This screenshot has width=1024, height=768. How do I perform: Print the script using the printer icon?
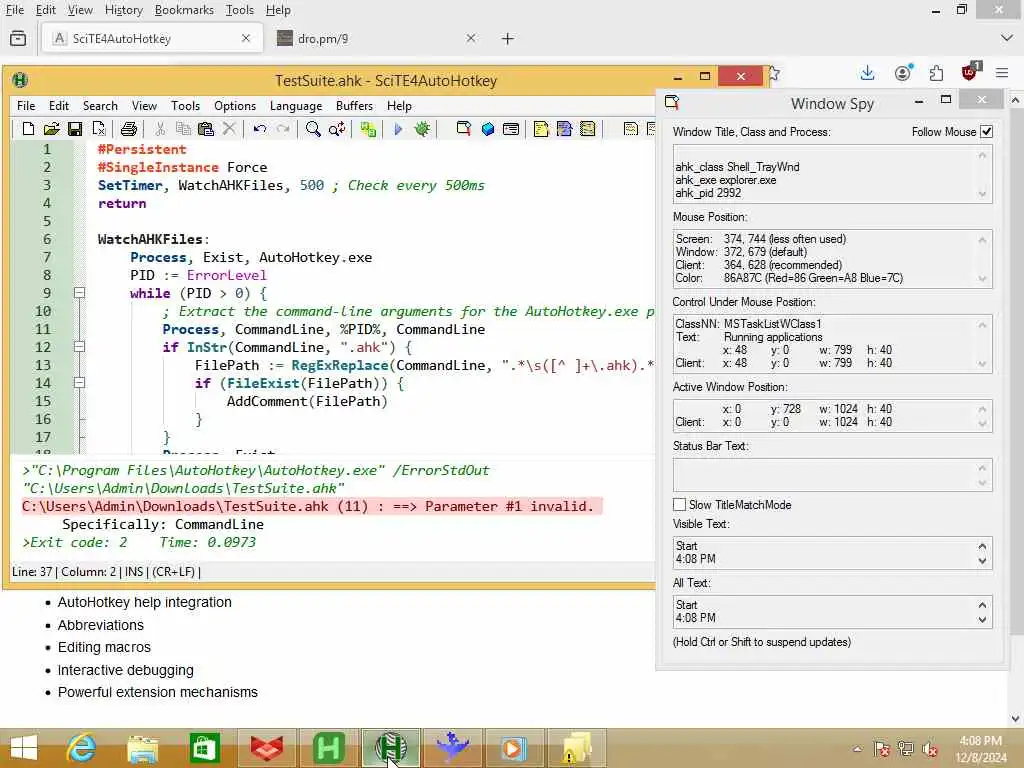pos(129,129)
